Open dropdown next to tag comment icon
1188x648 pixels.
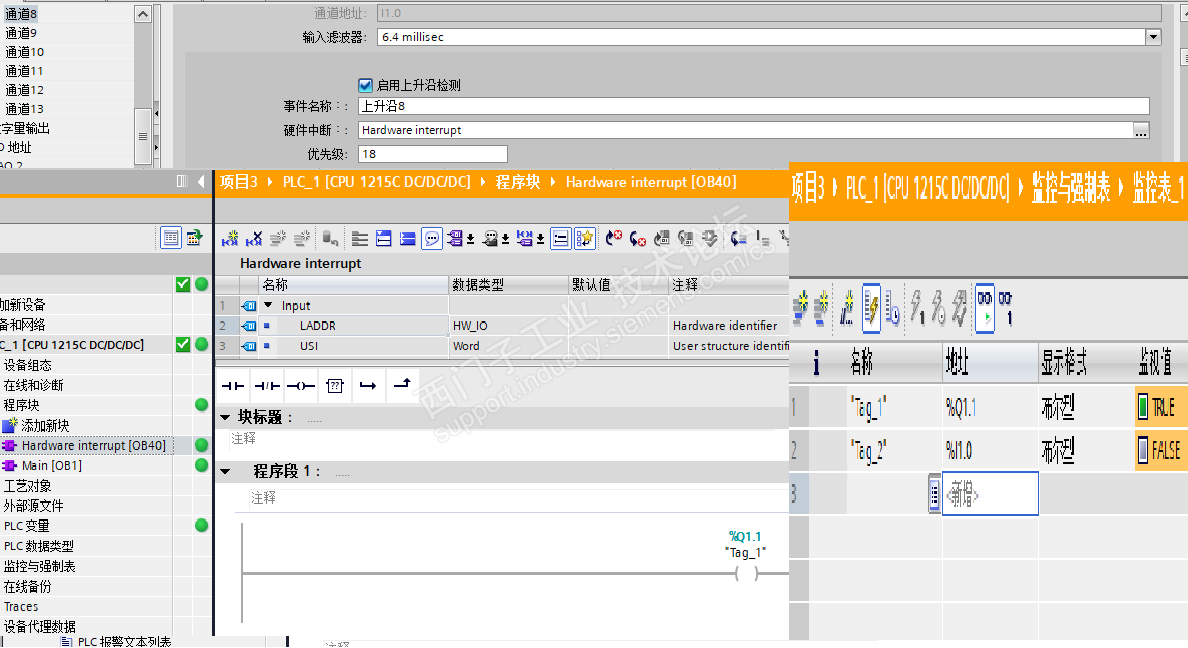point(505,239)
